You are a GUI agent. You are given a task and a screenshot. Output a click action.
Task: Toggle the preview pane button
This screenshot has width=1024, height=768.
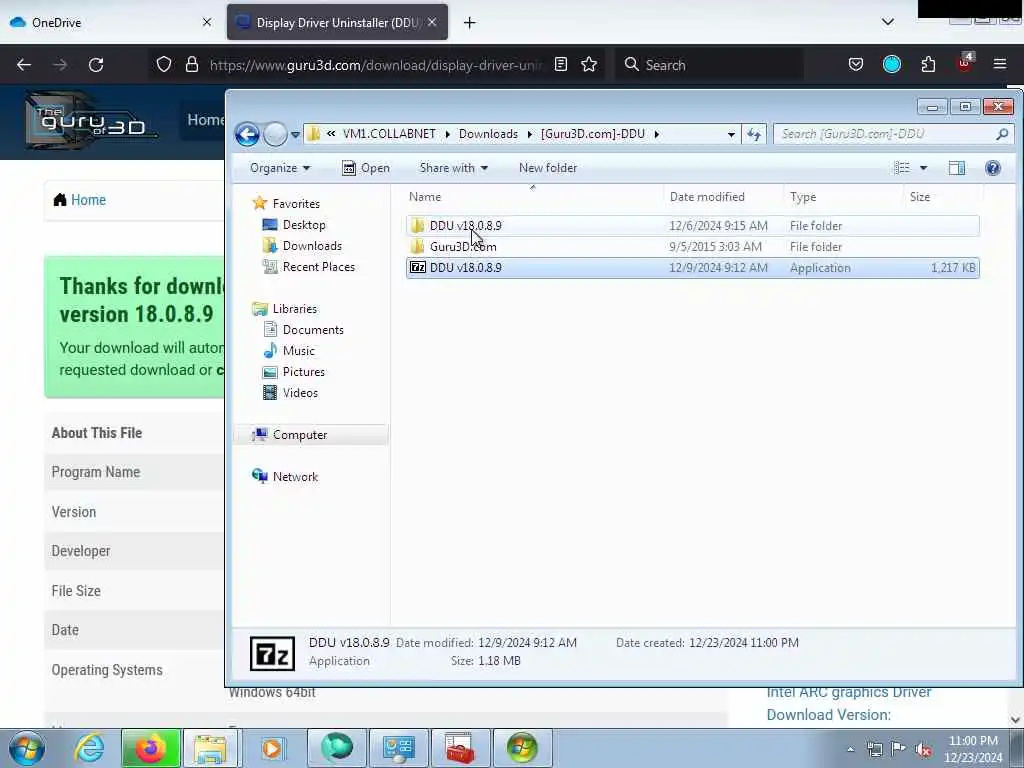pos(957,168)
